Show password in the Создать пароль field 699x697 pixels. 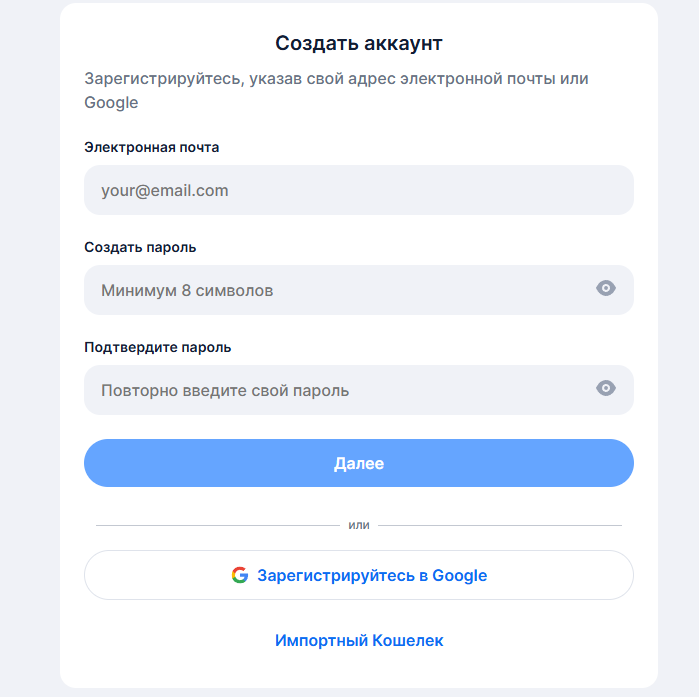pos(606,289)
